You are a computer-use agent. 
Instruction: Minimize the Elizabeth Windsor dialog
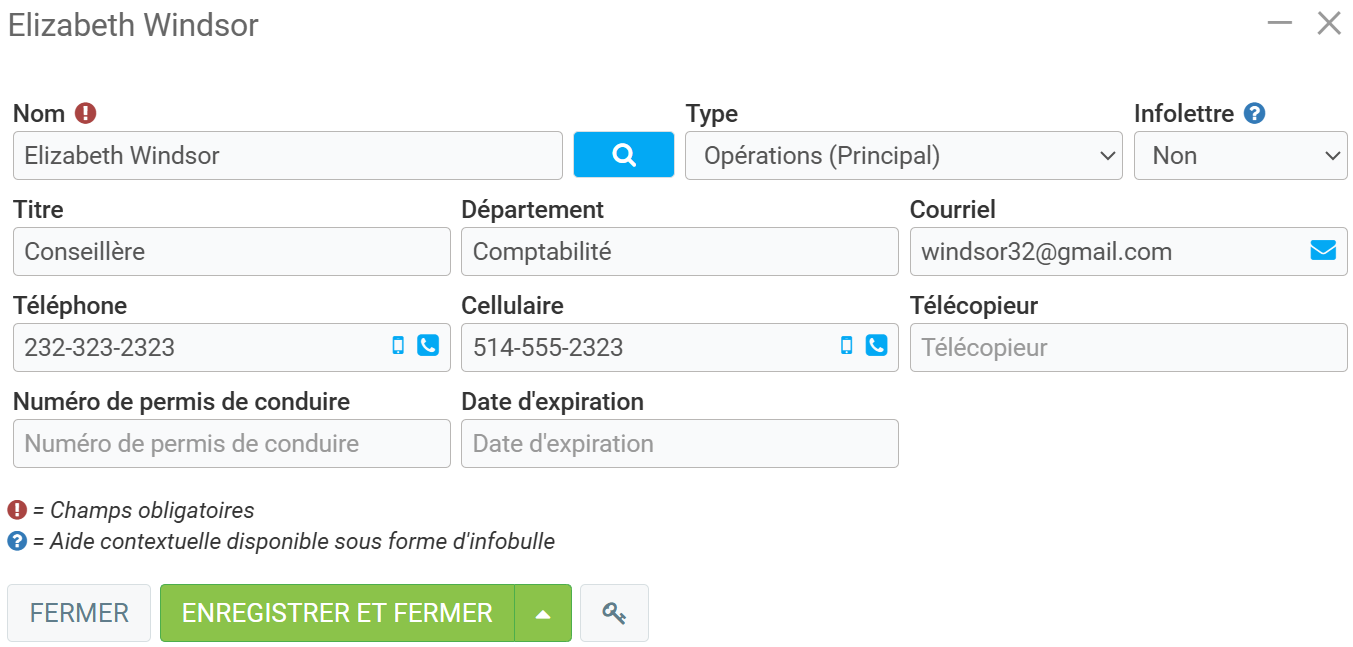[1280, 23]
